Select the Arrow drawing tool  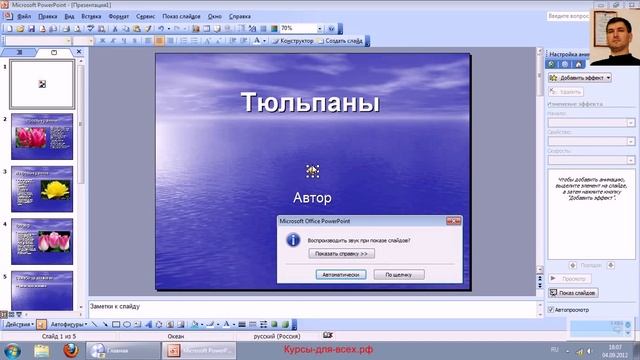(x=105, y=324)
